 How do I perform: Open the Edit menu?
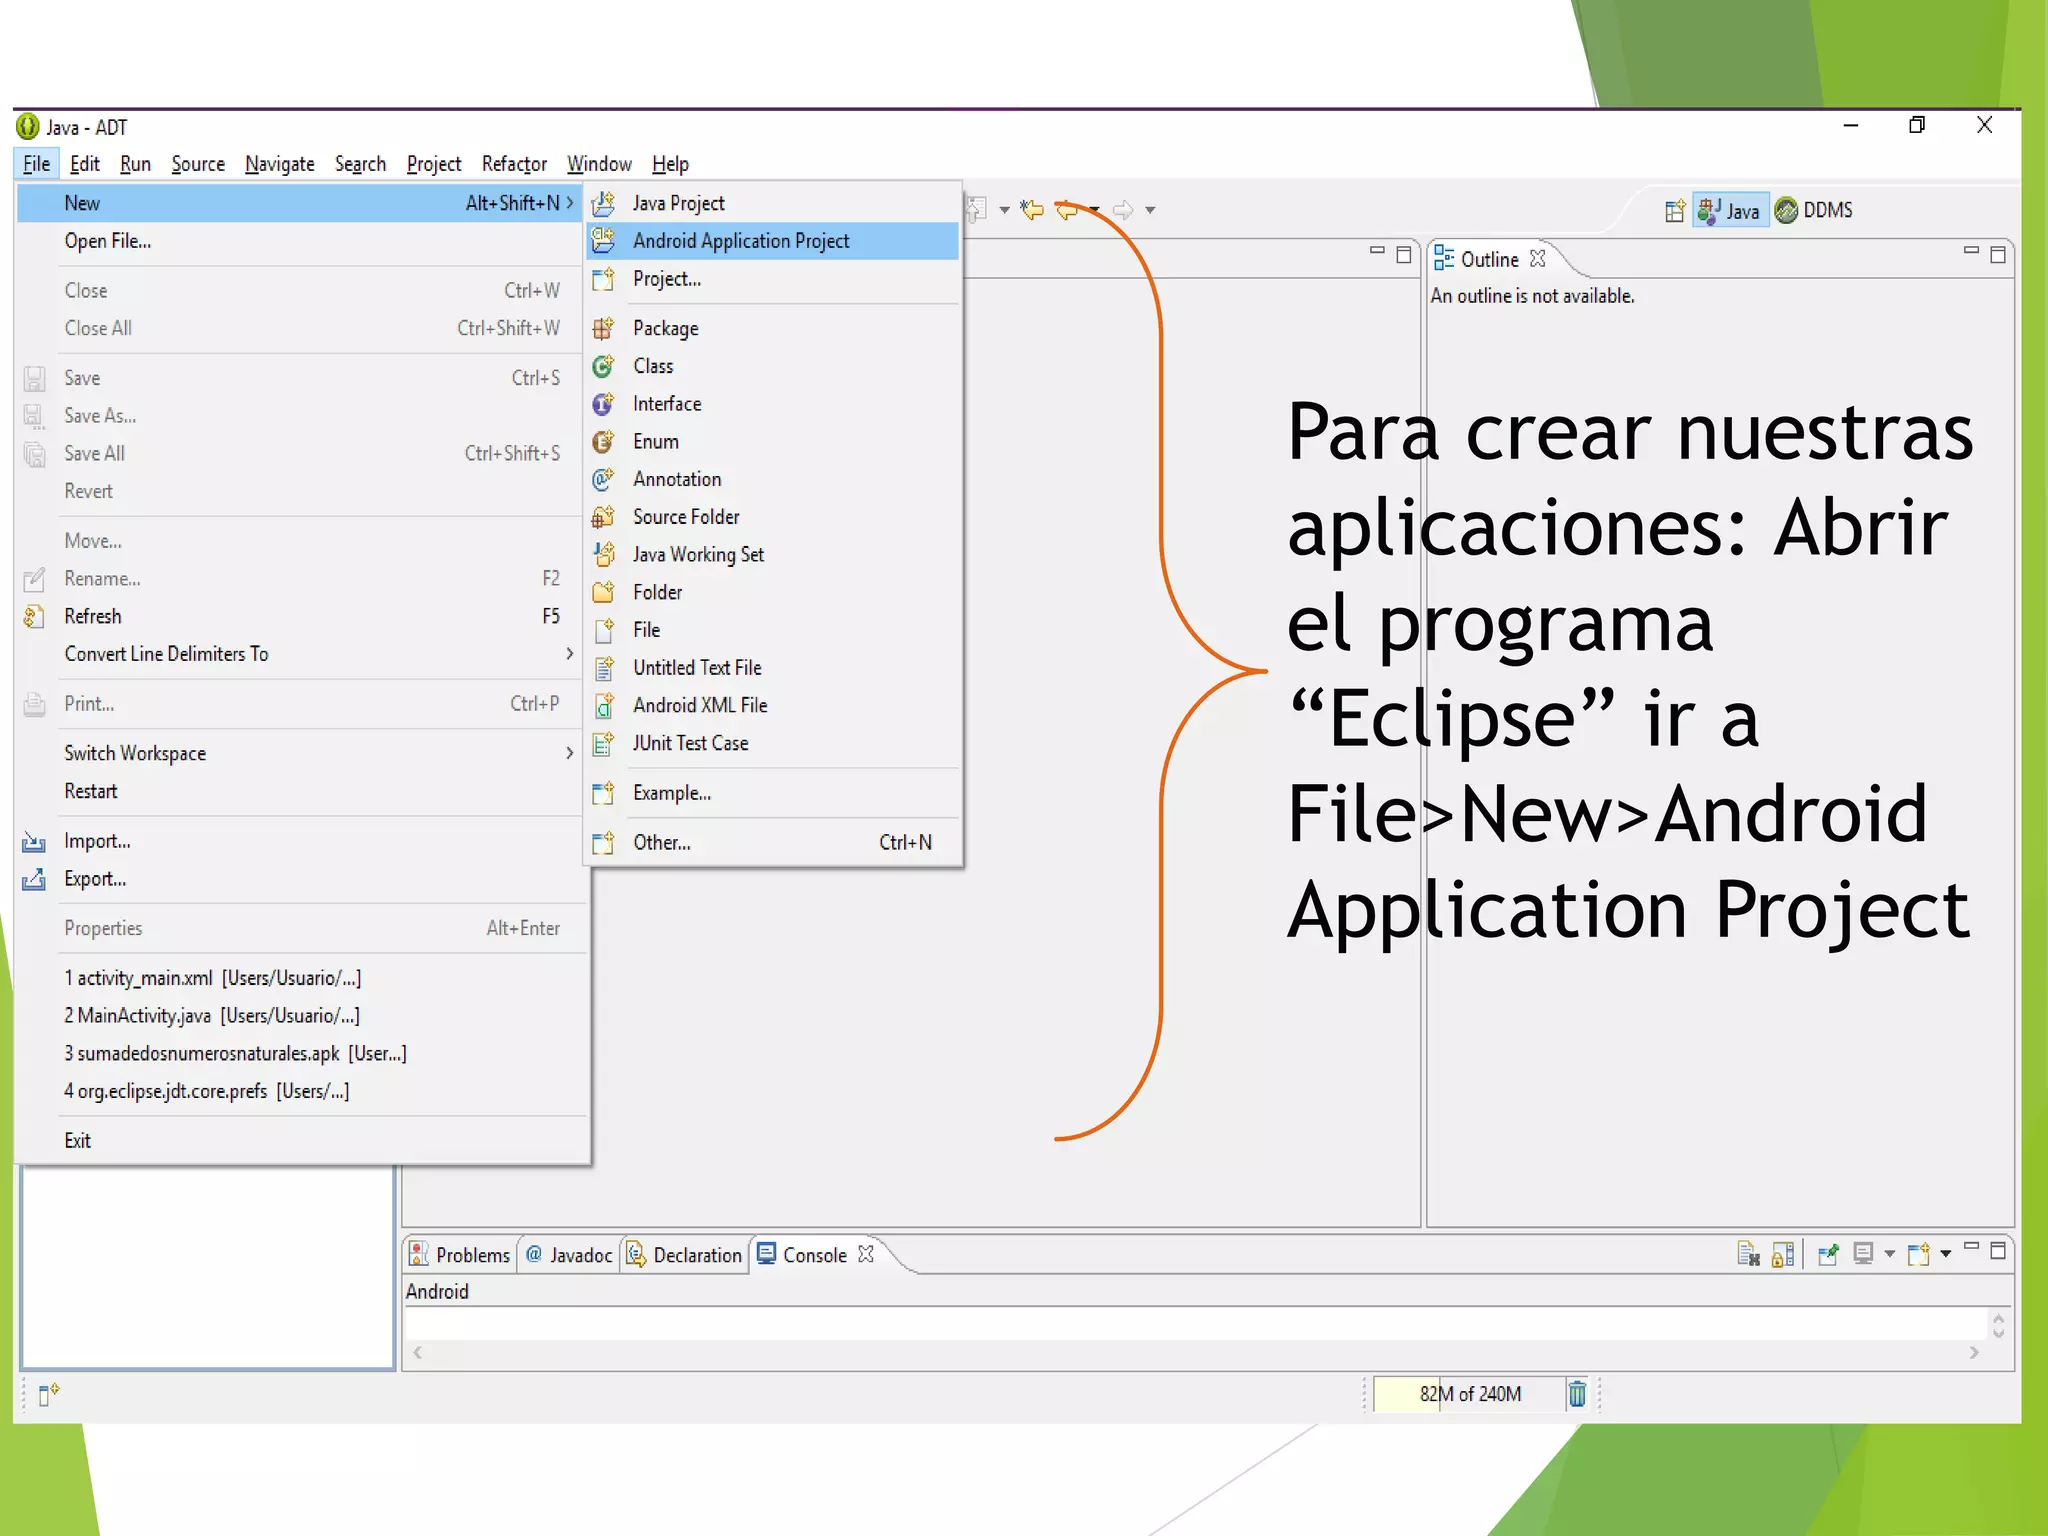point(85,164)
